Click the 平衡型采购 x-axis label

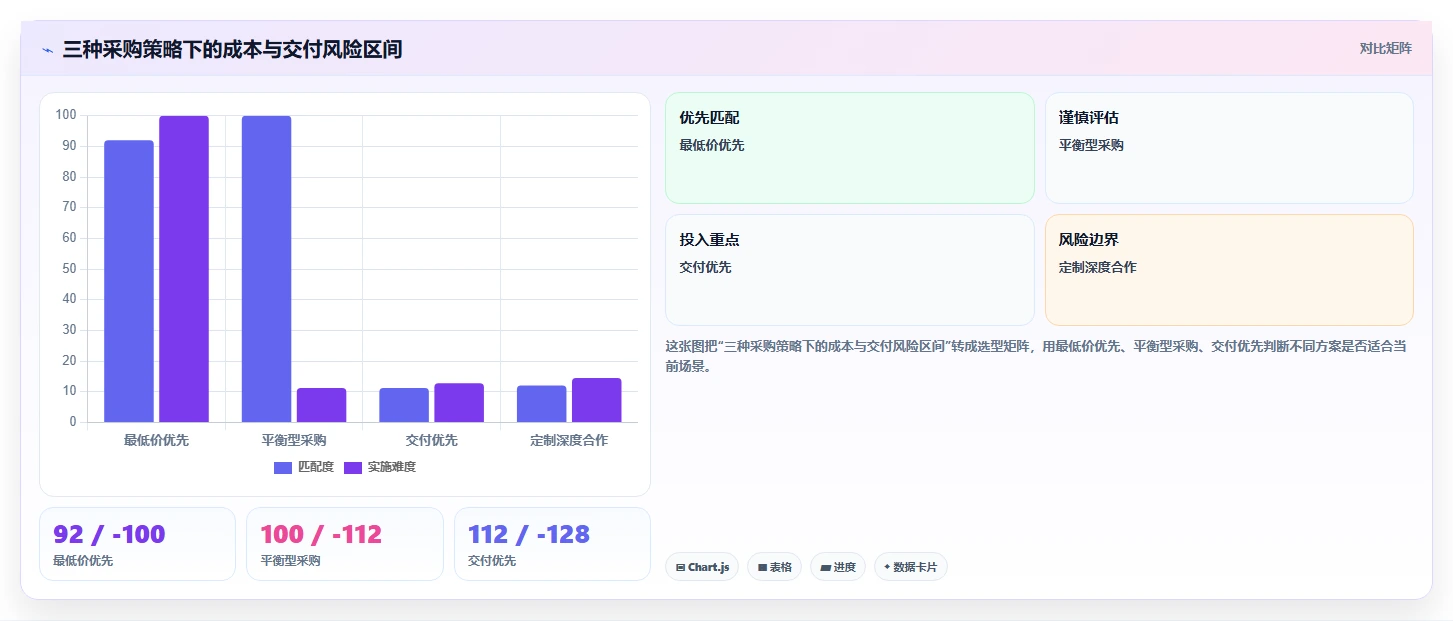(x=294, y=440)
